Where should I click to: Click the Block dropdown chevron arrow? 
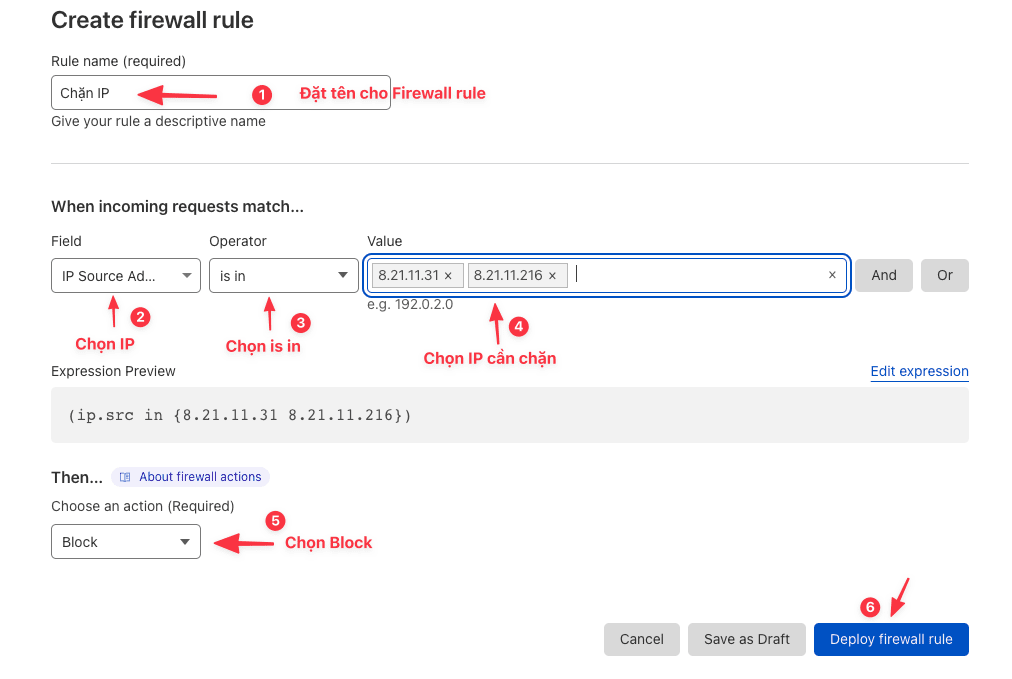coord(184,541)
